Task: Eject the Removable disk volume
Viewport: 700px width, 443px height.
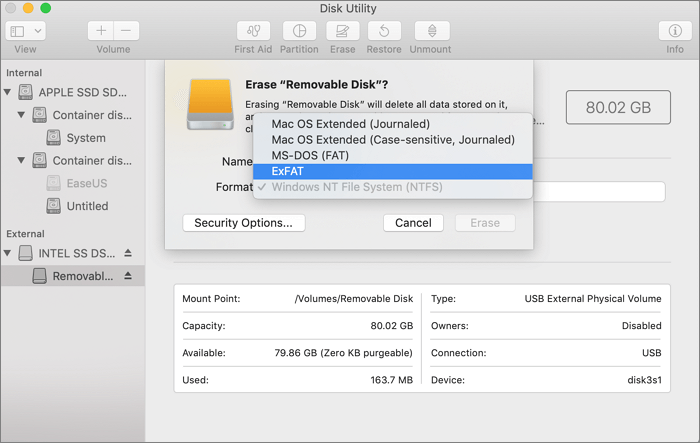Action: click(128, 276)
